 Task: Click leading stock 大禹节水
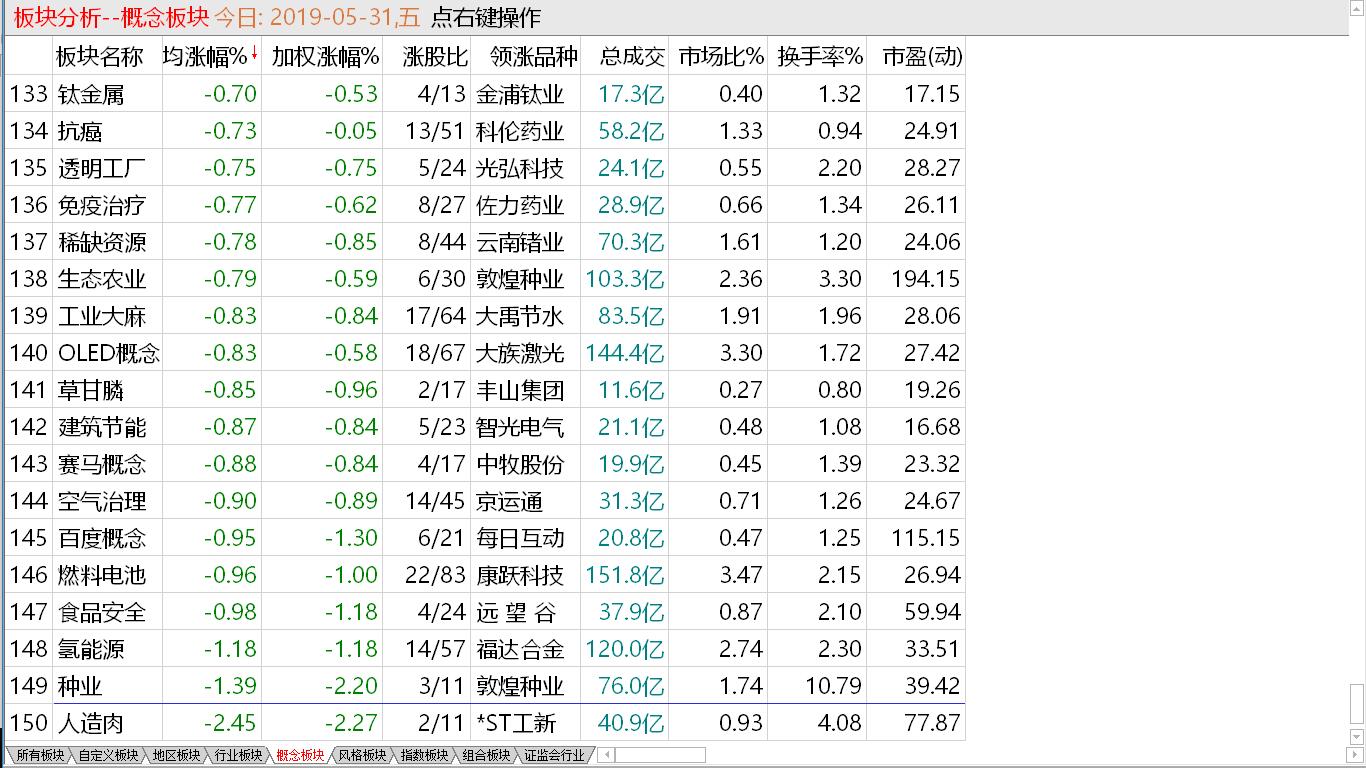tap(520, 316)
